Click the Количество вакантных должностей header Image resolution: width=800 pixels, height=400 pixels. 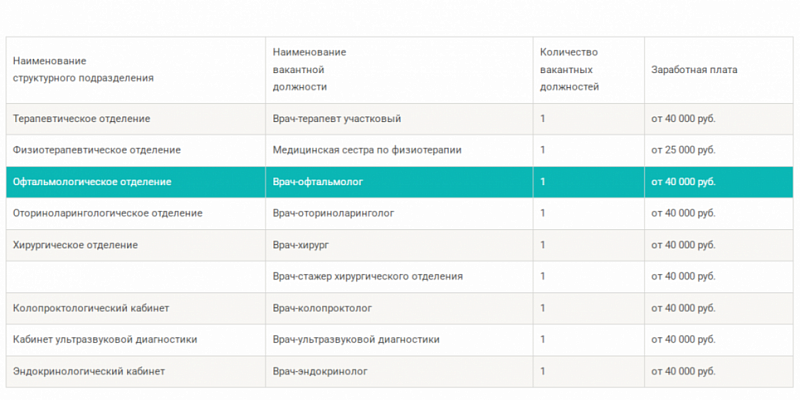click(x=569, y=69)
